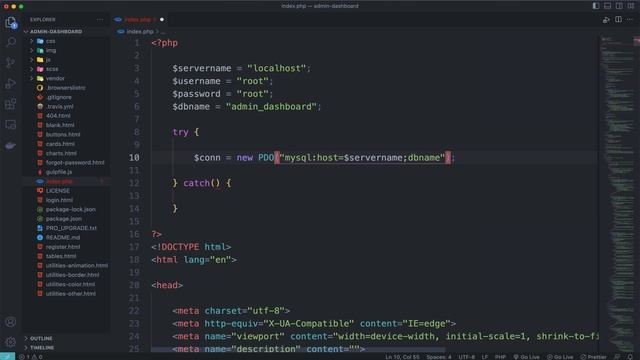Go to line via Ln 10, Col 55
Screen dimensions: 640x360
coord(402,357)
